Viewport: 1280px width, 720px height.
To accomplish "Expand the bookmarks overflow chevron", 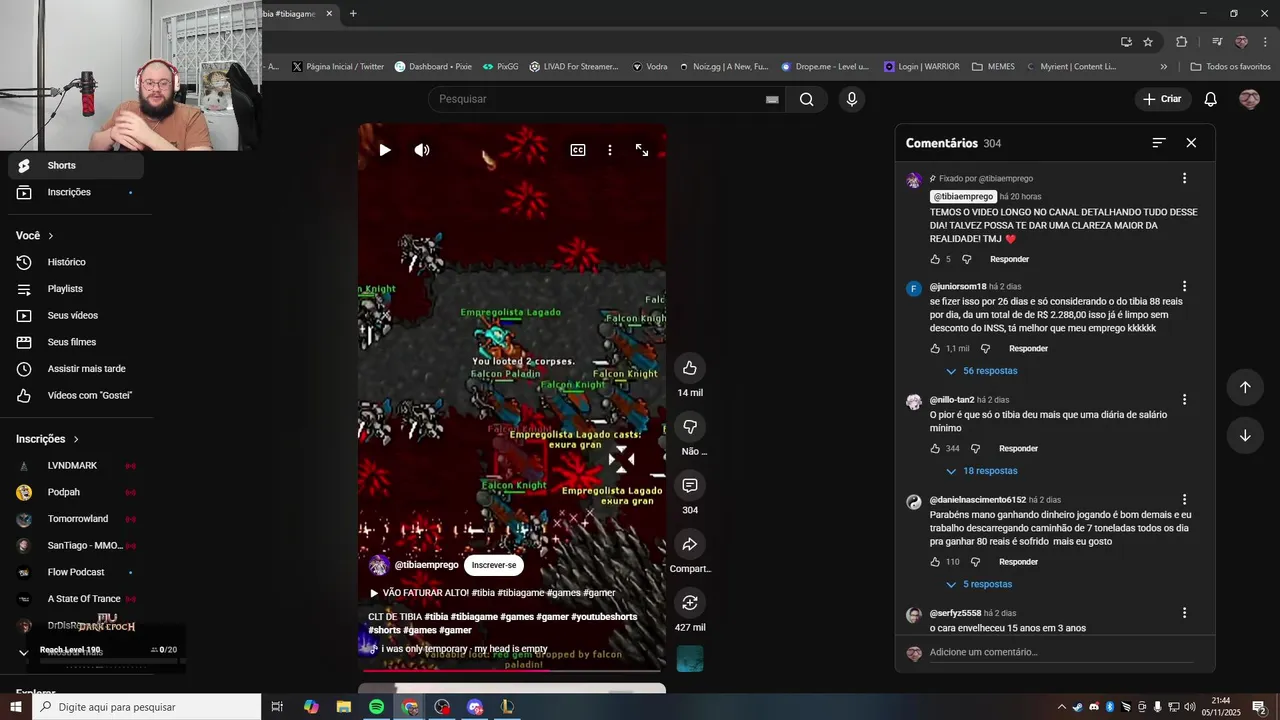I will pos(1163,67).
